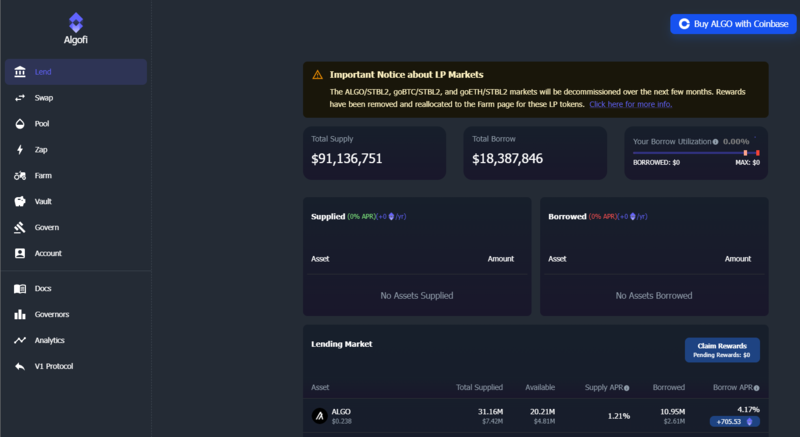
Task: Click the +705.53 rewards badge
Action: (734, 422)
